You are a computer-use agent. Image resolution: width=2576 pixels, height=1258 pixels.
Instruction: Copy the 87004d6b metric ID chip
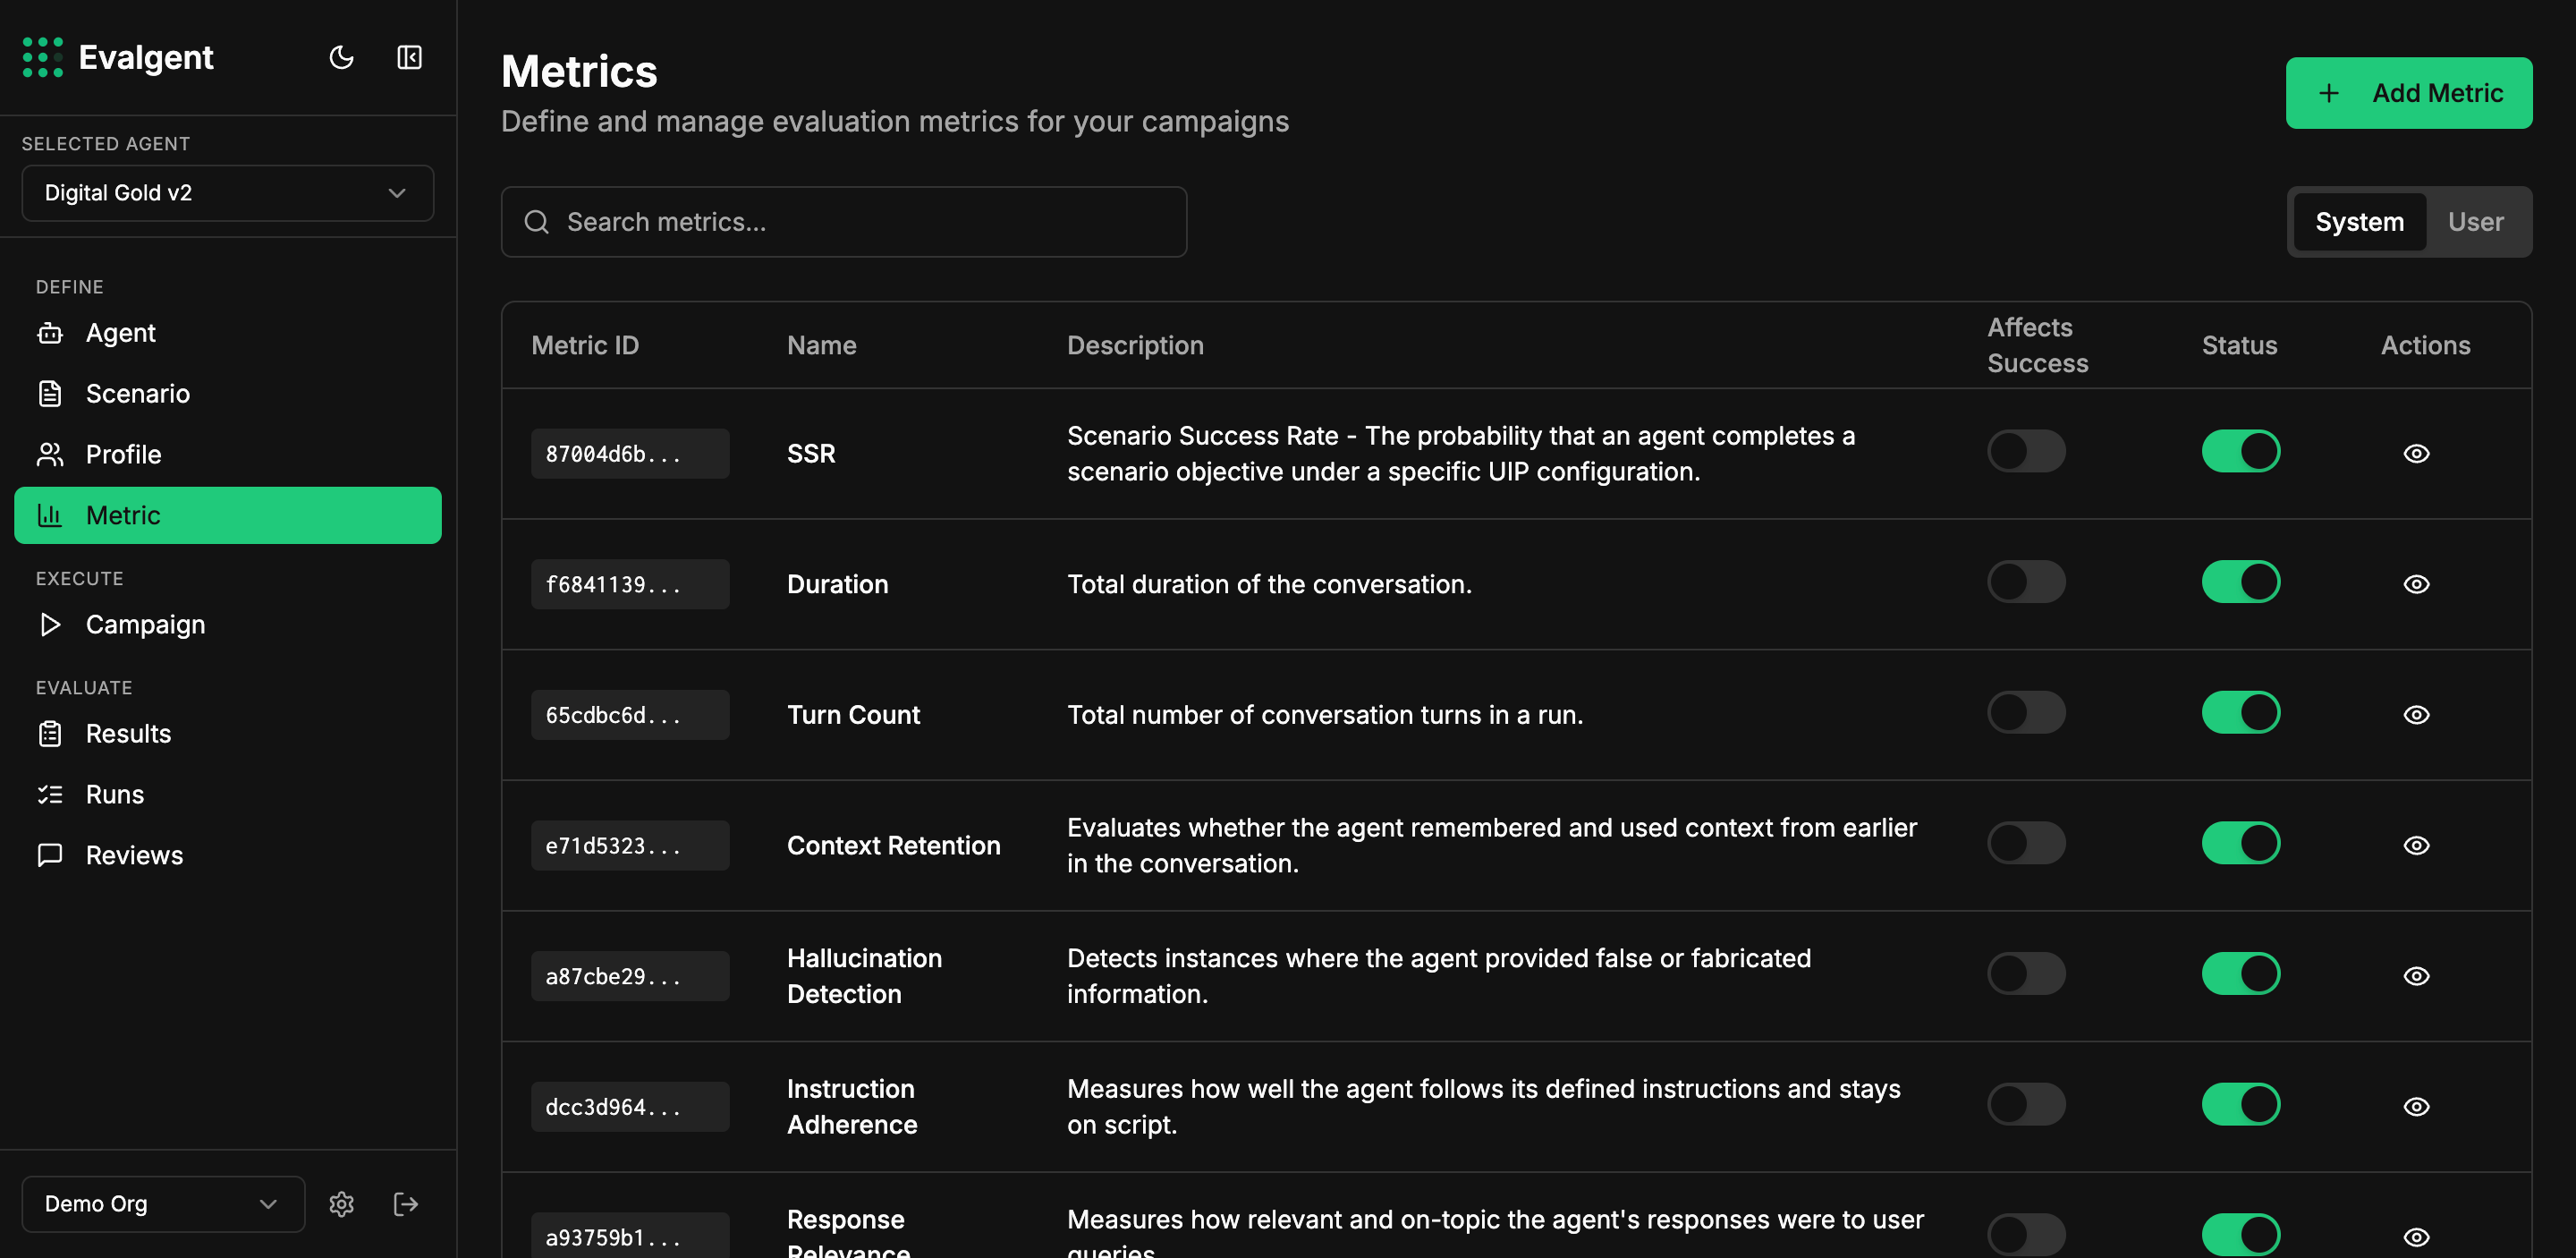(629, 454)
